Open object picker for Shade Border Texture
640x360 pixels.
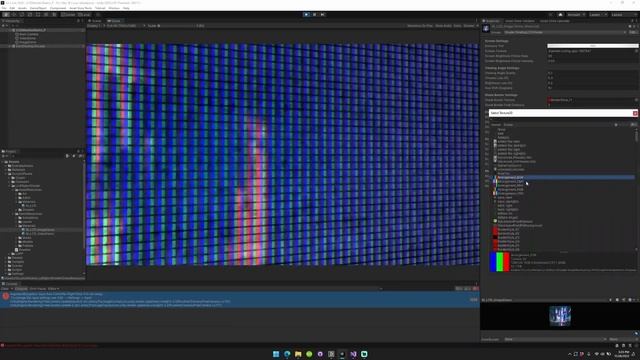(x=636, y=100)
